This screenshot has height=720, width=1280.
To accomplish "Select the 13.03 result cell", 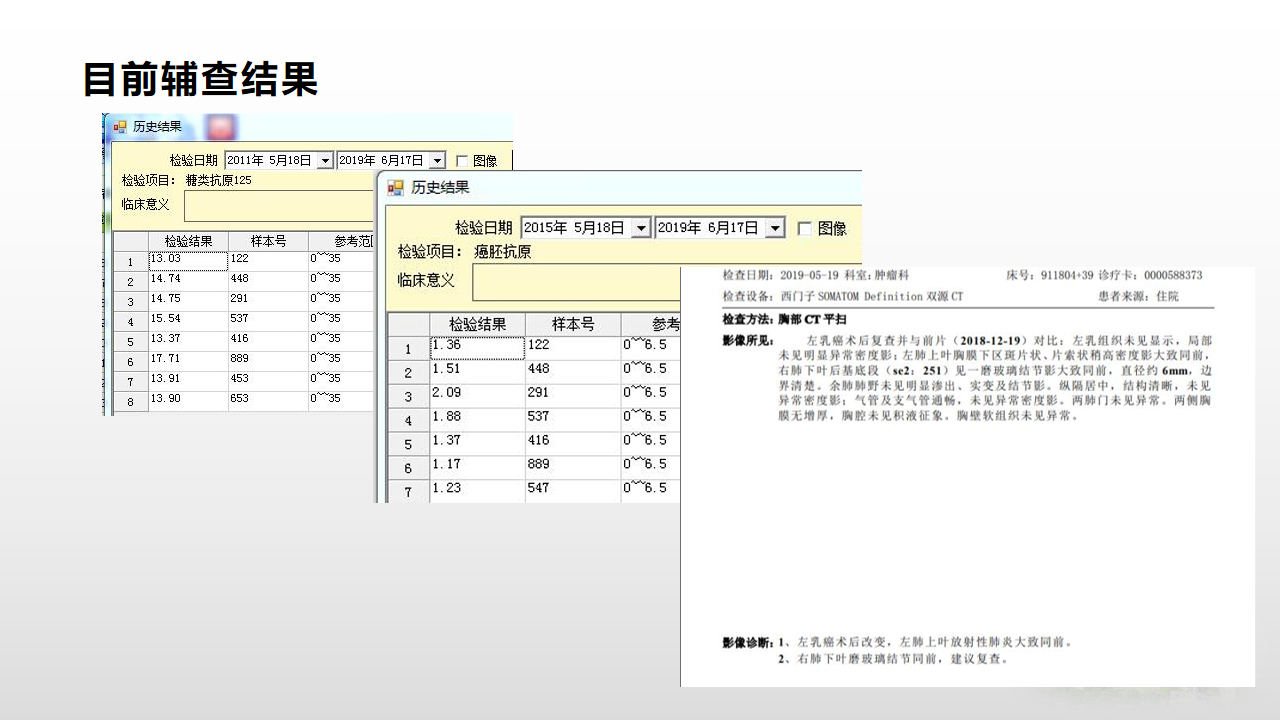I will [188, 260].
